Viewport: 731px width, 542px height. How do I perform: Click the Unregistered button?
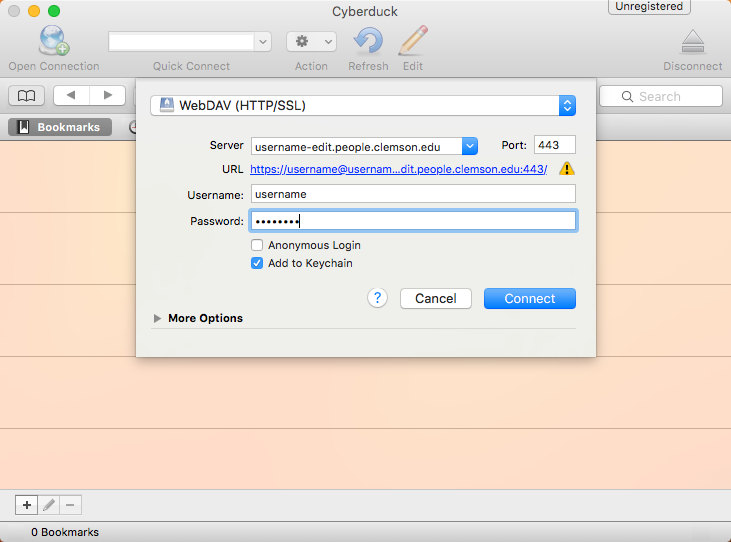[x=649, y=7]
